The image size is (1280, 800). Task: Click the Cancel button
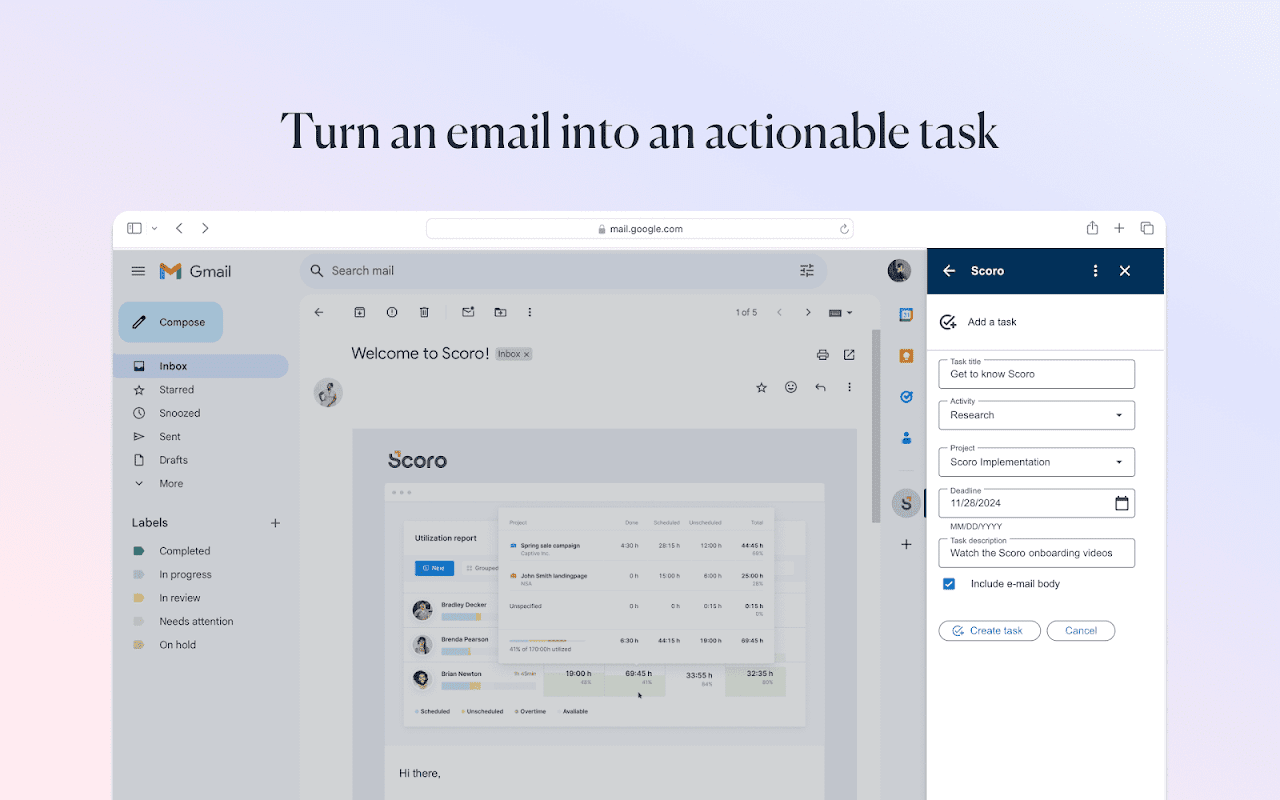tap(1081, 631)
